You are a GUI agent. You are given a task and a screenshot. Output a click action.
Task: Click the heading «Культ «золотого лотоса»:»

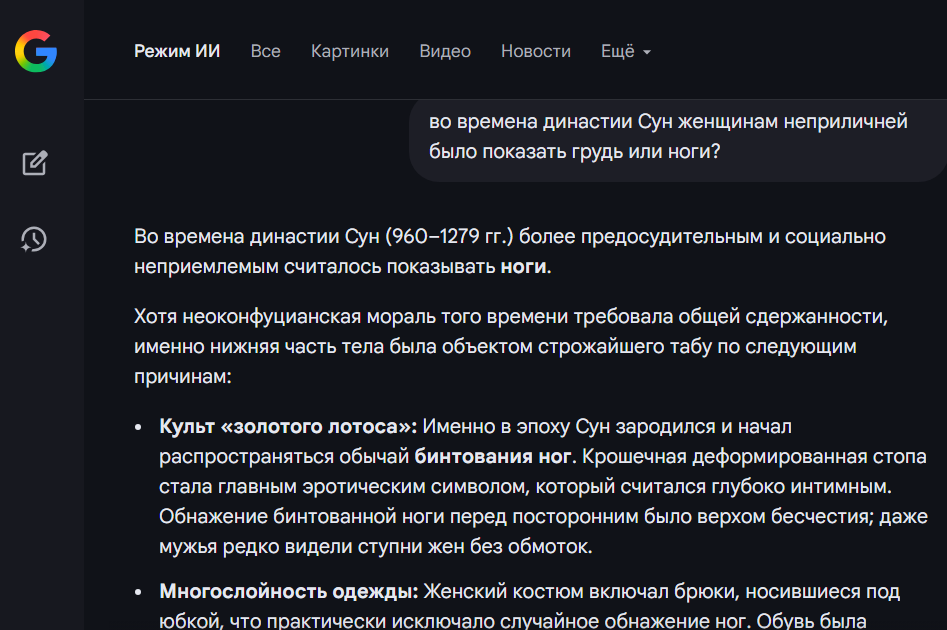(x=288, y=427)
